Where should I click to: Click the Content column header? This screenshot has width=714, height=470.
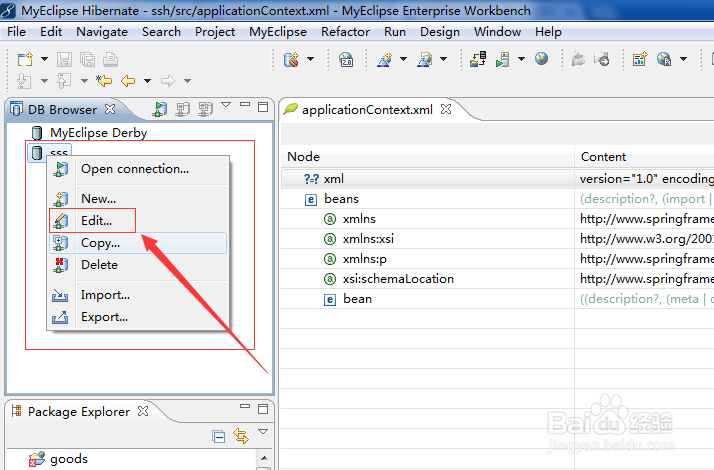pyautogui.click(x=644, y=157)
